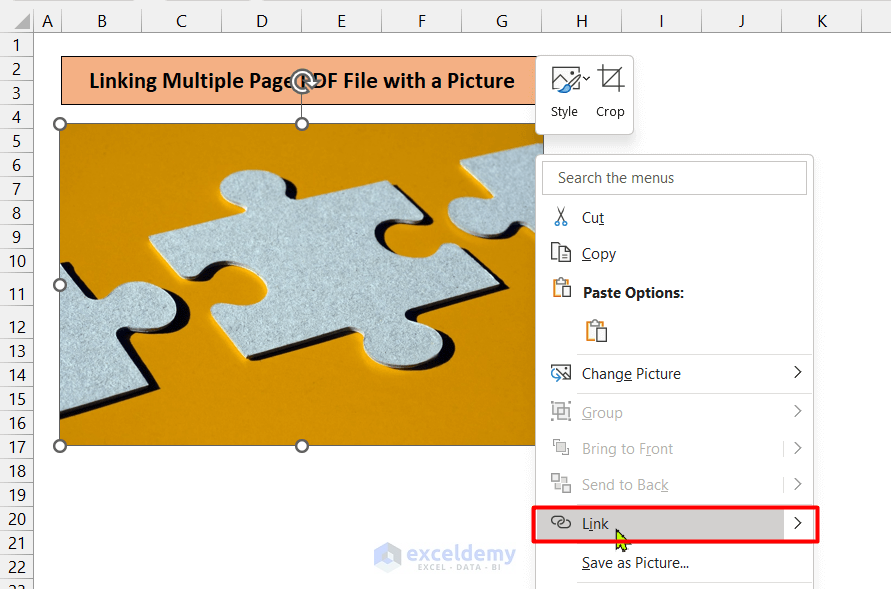Click the Select All corner triangle
Viewport: 891px width, 589px height.
(22, 21)
